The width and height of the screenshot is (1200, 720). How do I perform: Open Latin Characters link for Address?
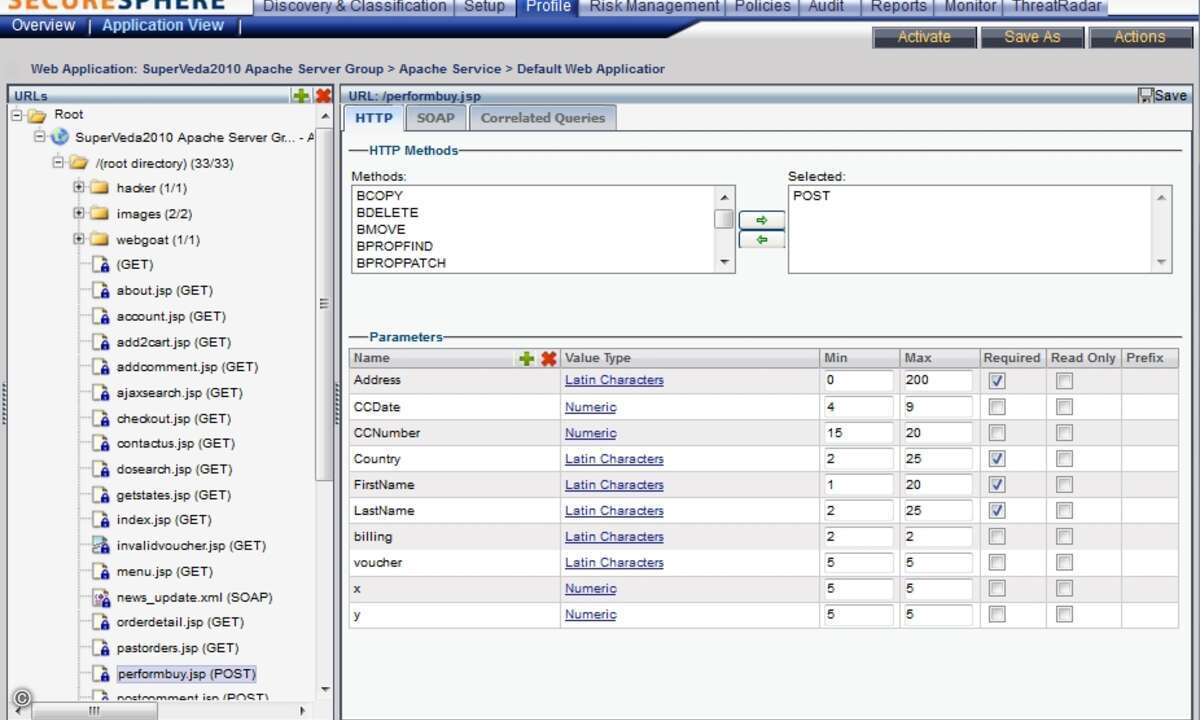point(614,380)
